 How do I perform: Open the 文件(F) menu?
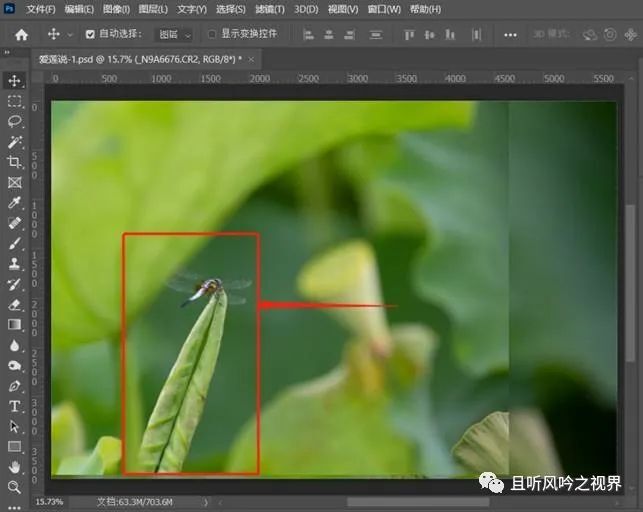click(x=41, y=9)
